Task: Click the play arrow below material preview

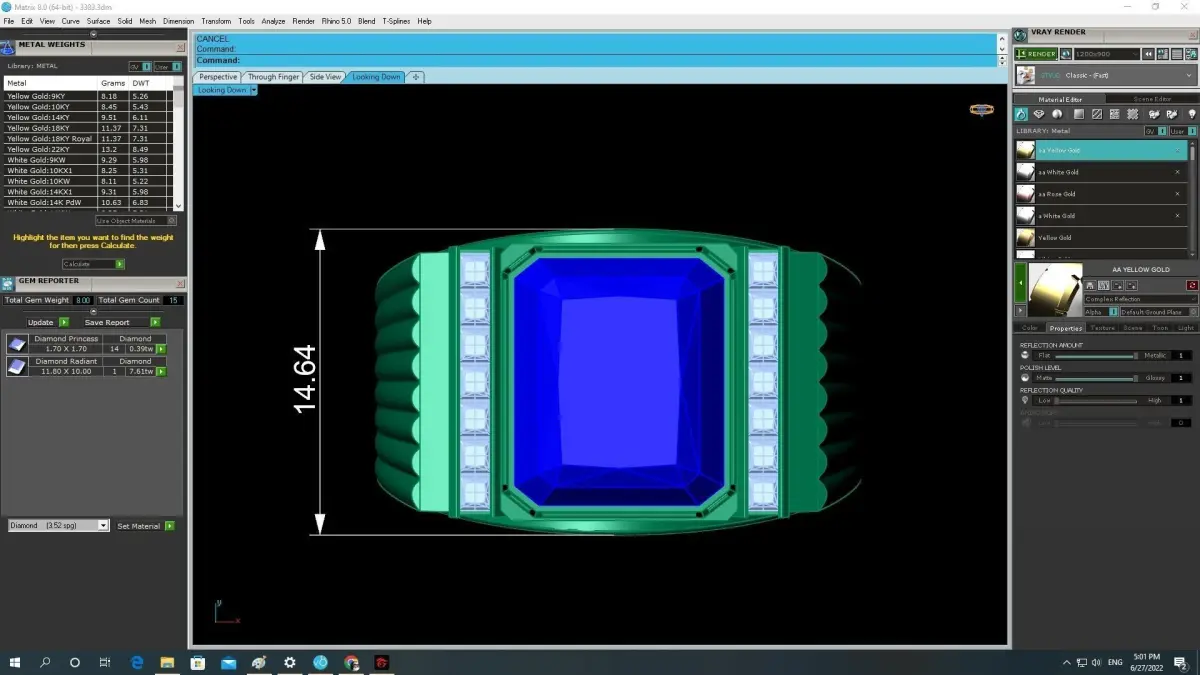Action: [x=1022, y=312]
